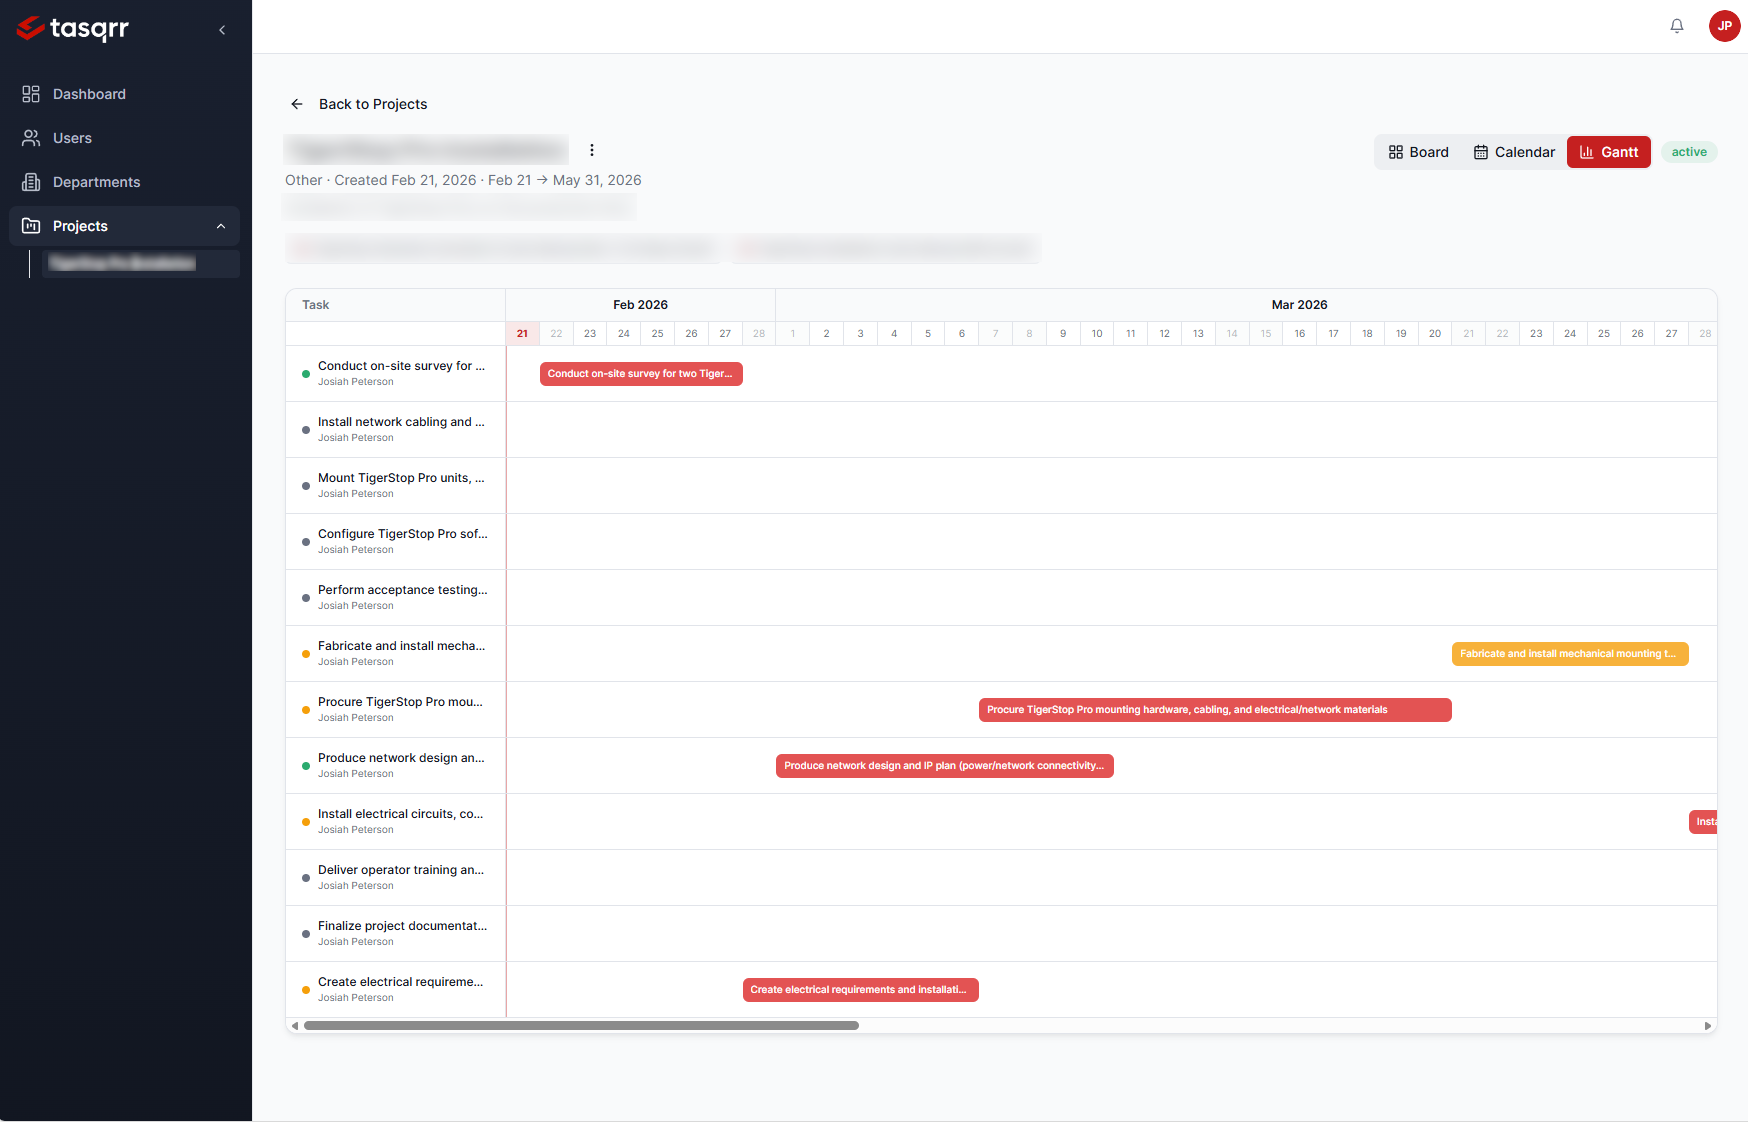Collapse the sidebar with the chevron

(222, 29)
